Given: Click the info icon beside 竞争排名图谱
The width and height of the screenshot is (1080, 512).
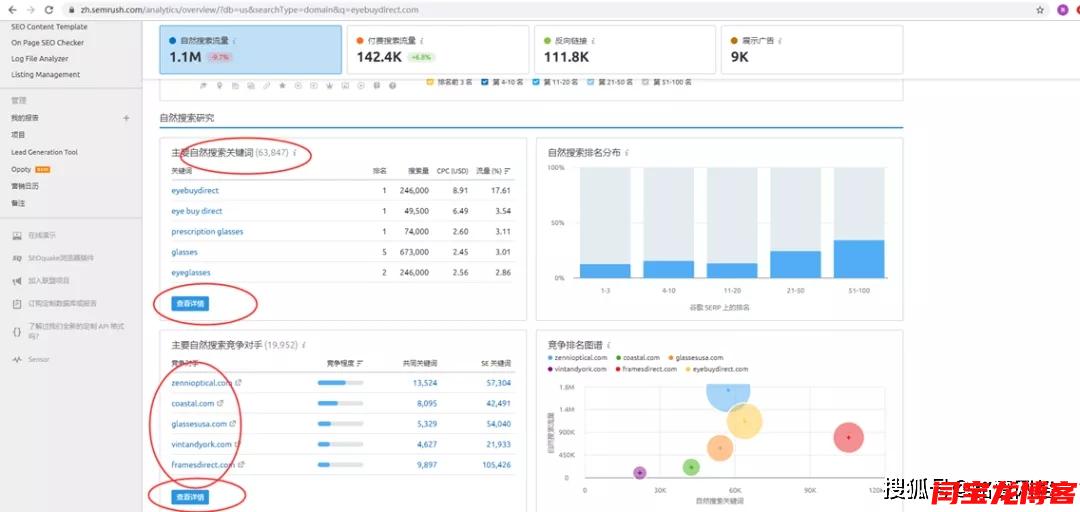Looking at the screenshot, I should pyautogui.click(x=607, y=344).
